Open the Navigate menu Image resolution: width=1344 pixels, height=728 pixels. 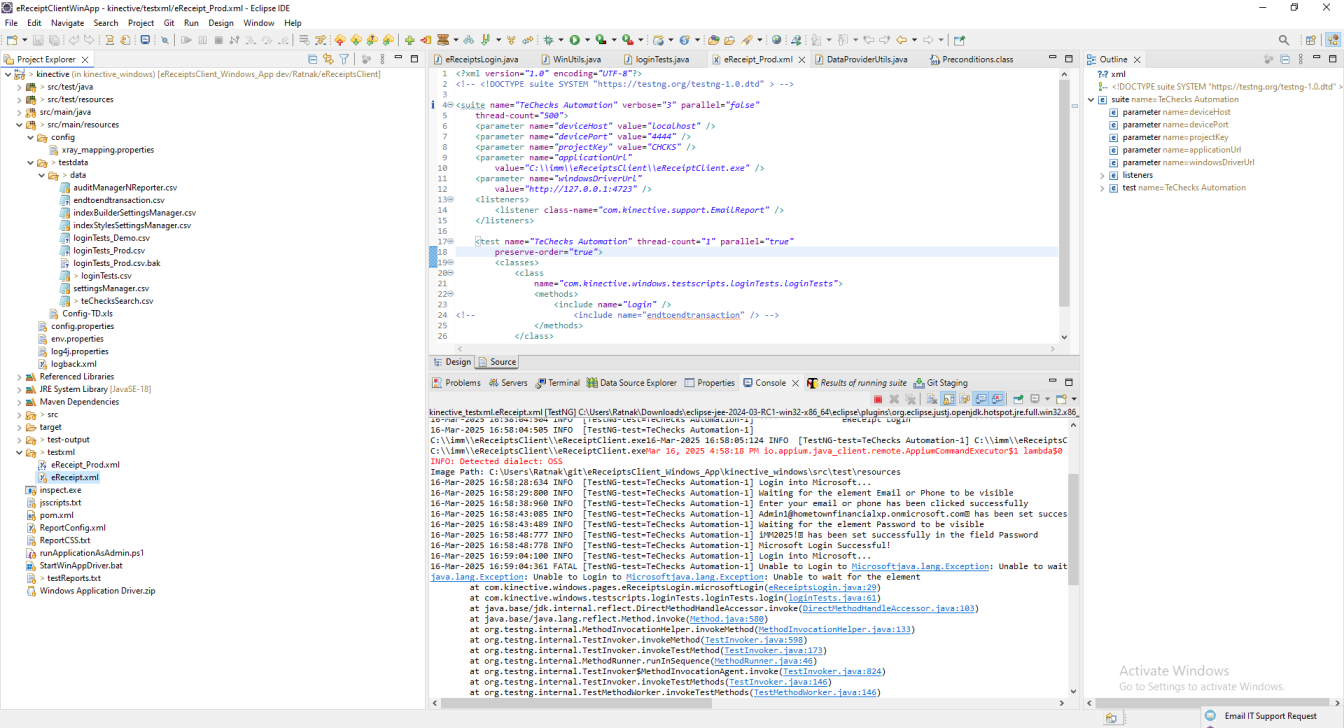[67, 23]
